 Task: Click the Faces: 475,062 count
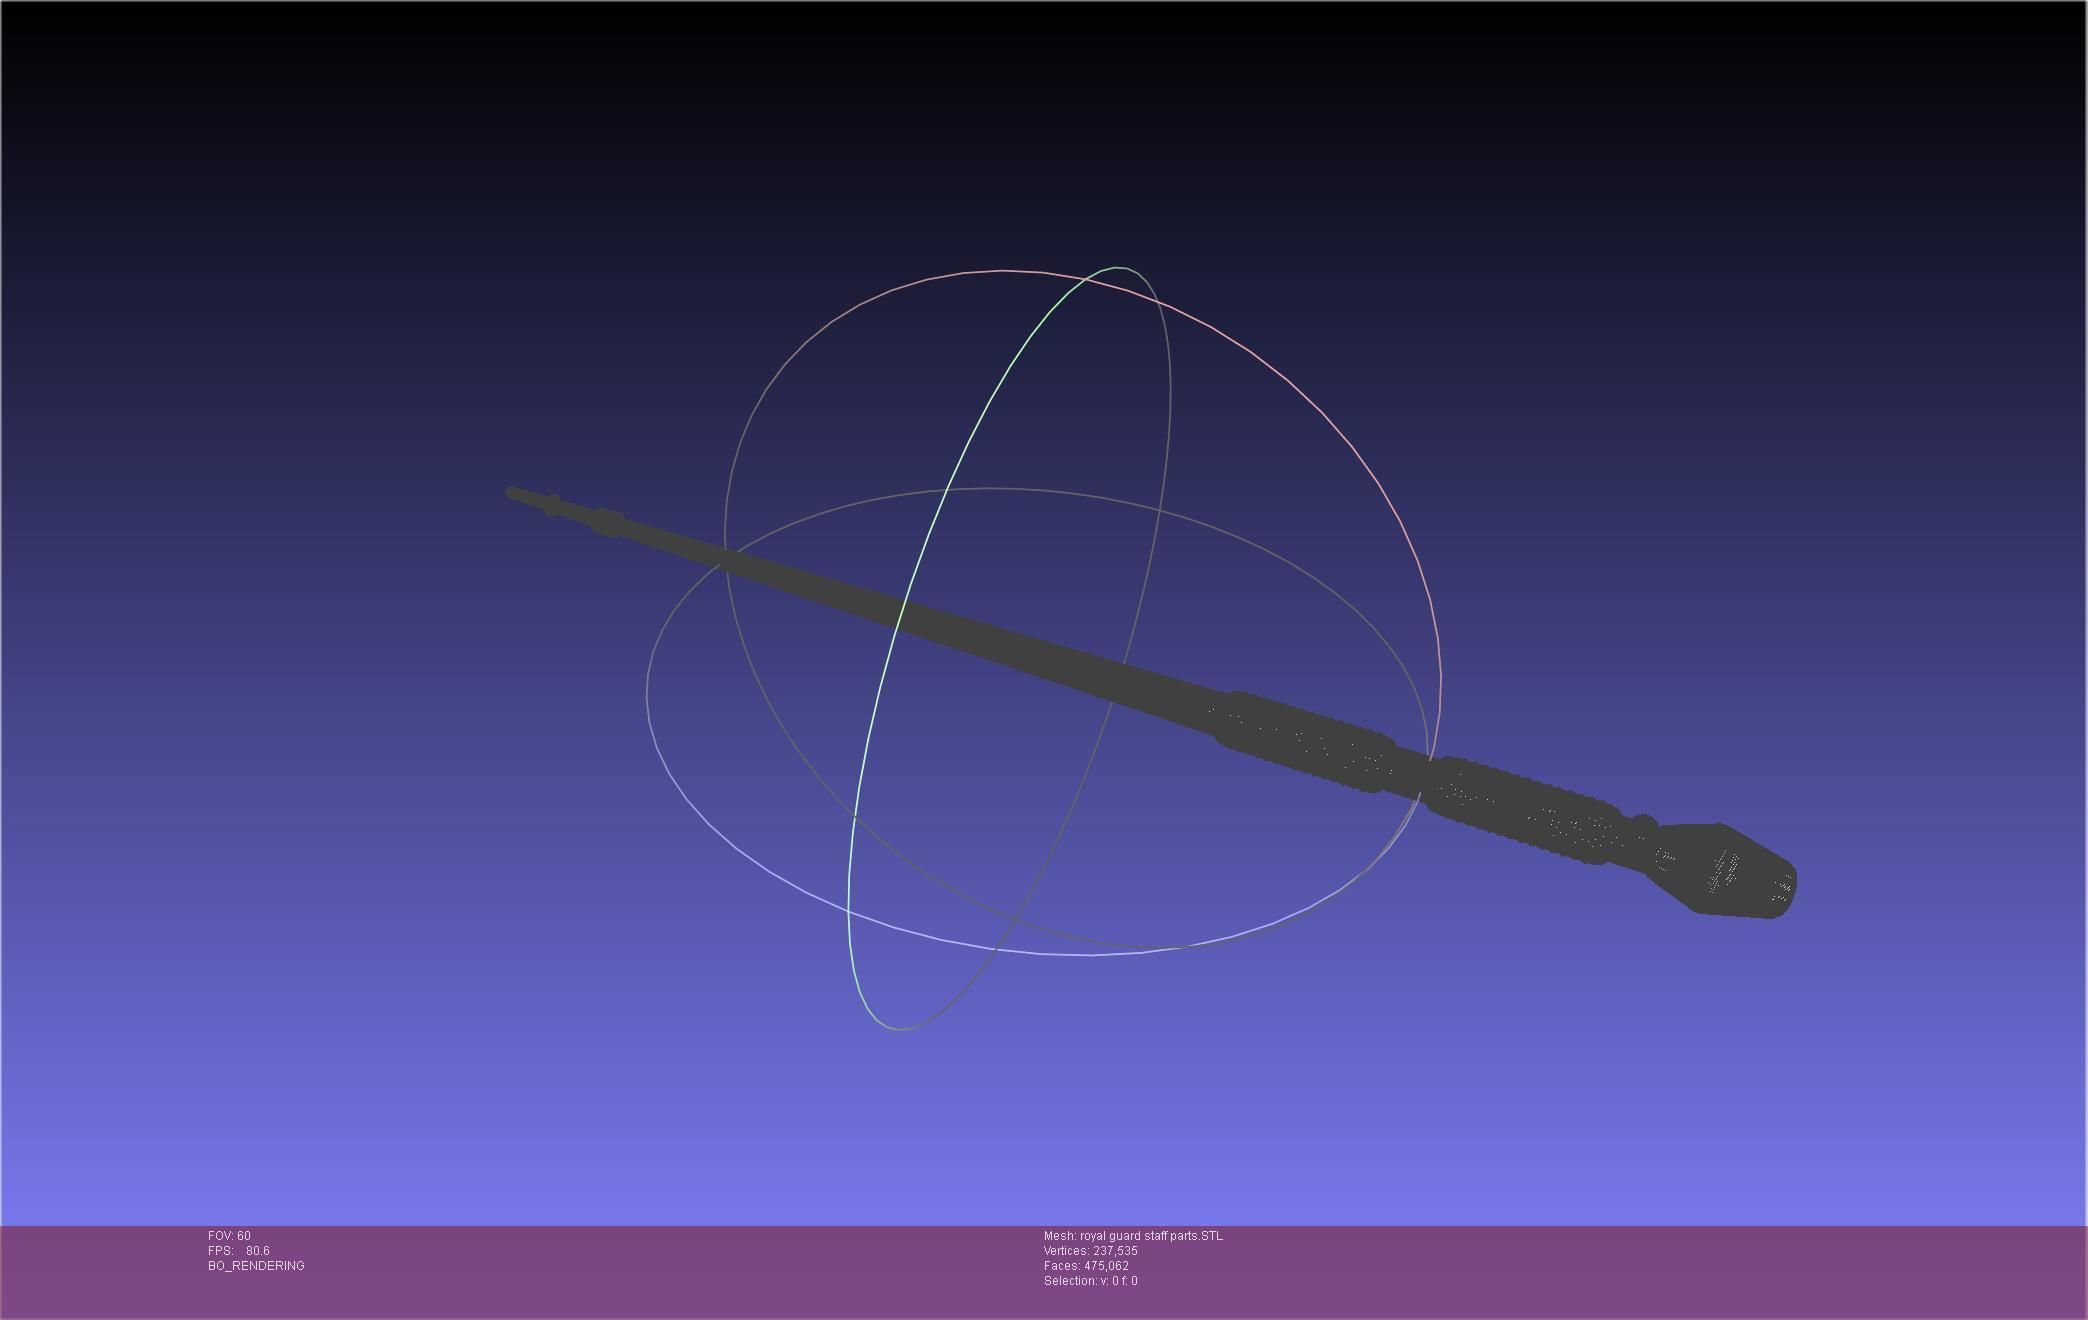click(1086, 1266)
